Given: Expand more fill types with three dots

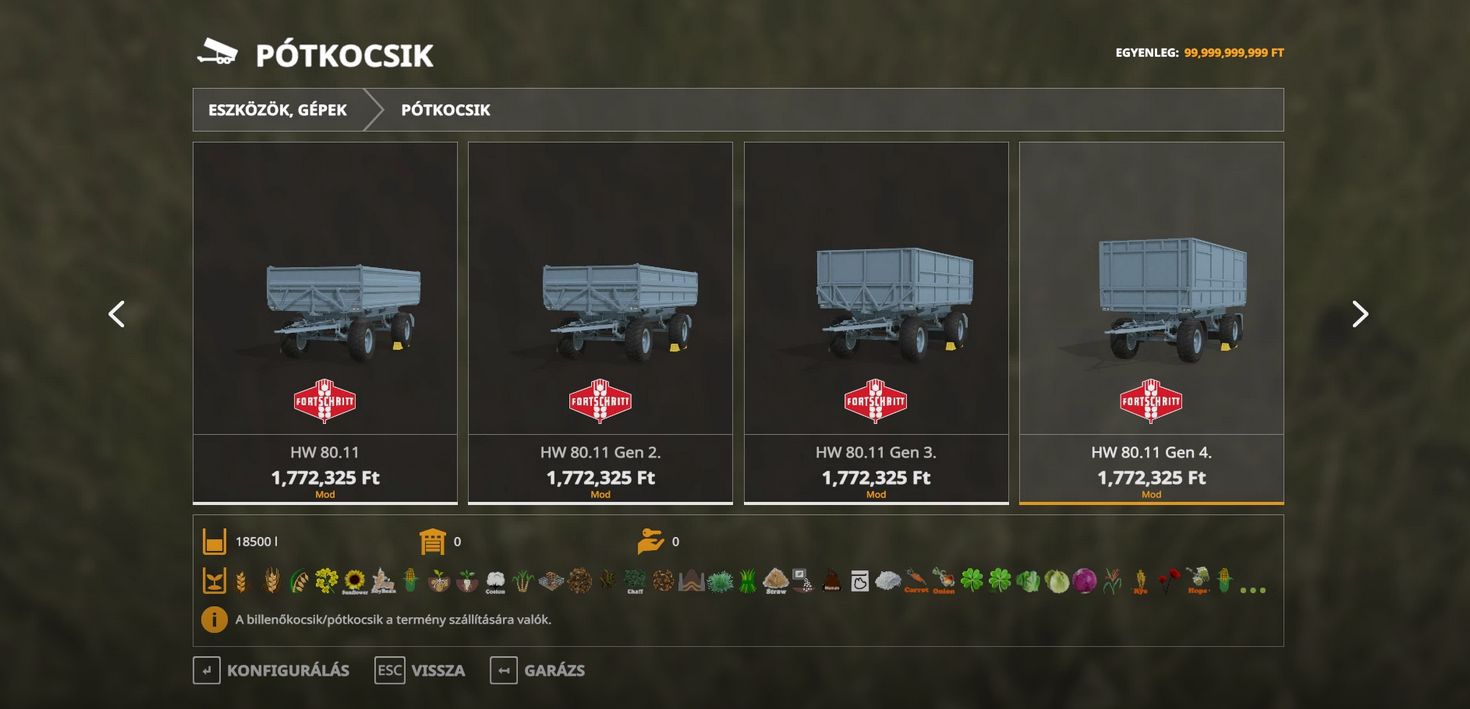Looking at the screenshot, I should pyautogui.click(x=1253, y=590).
